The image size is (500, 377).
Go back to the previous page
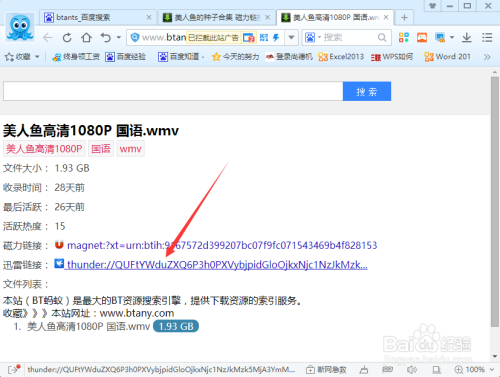coord(48,38)
